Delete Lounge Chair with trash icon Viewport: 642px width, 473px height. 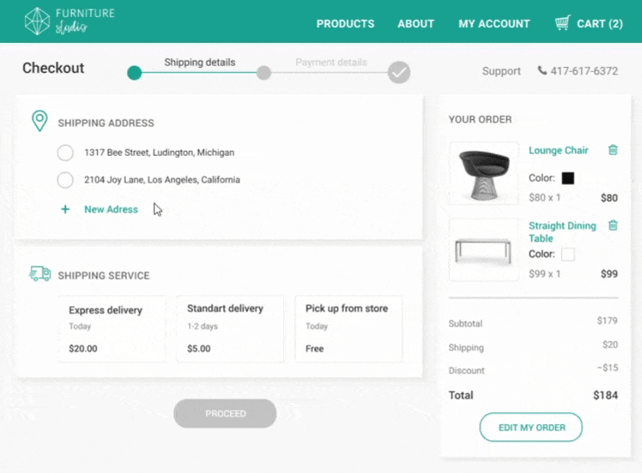(x=613, y=151)
